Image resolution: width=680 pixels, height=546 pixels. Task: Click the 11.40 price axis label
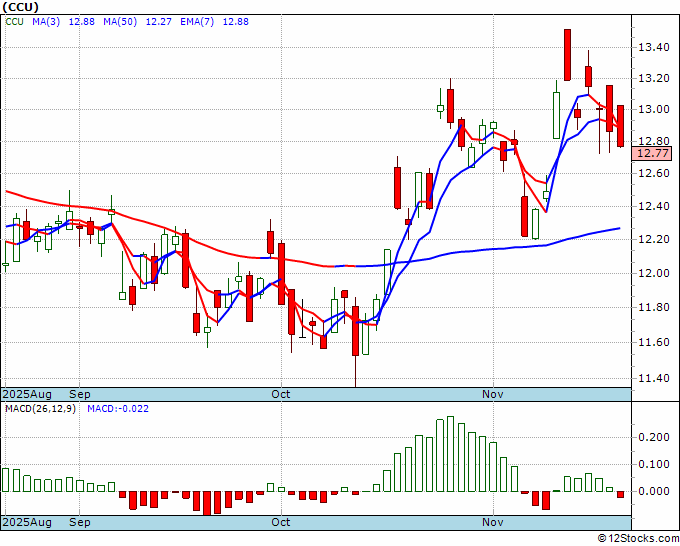654,378
